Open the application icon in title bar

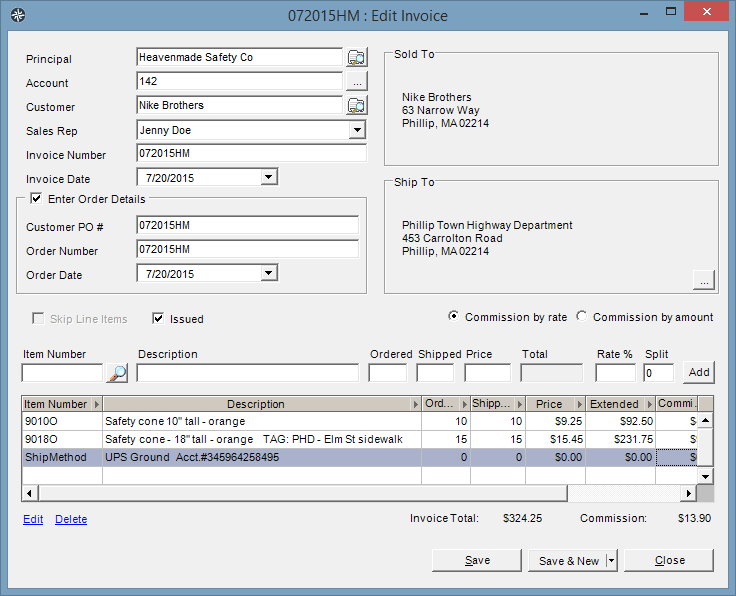18,15
